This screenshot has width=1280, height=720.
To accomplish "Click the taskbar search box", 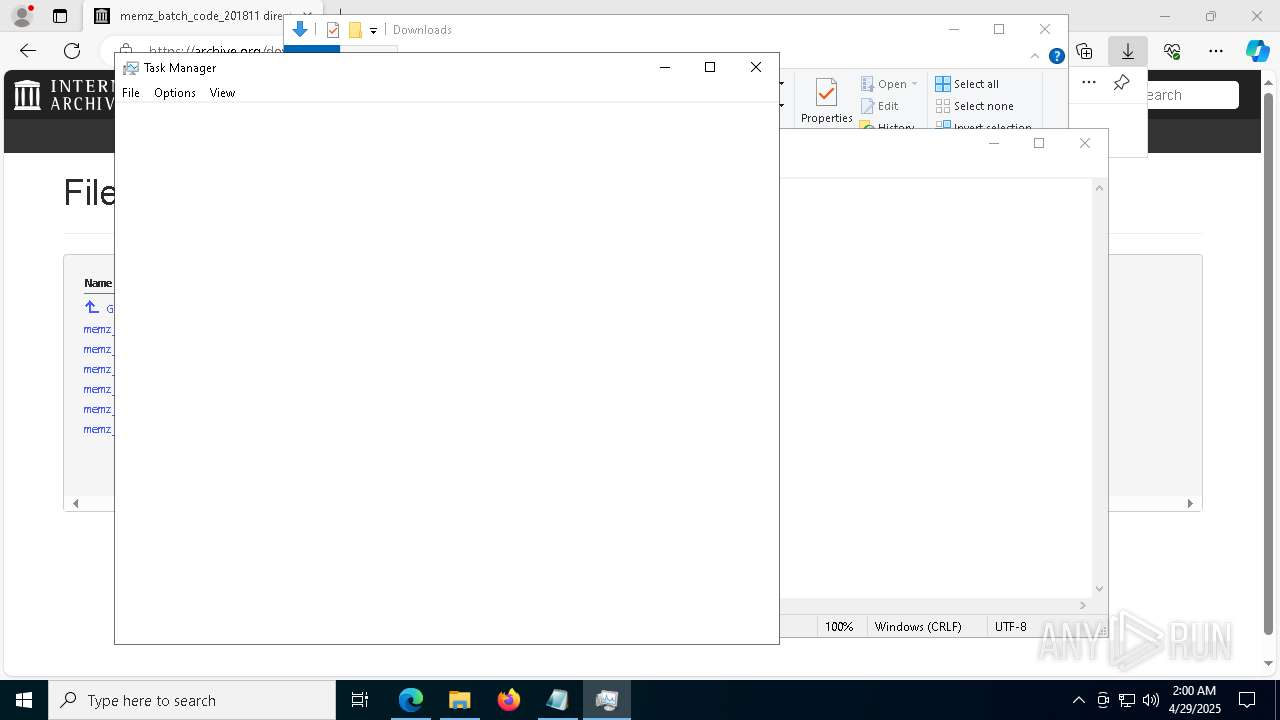I will (x=192, y=700).
